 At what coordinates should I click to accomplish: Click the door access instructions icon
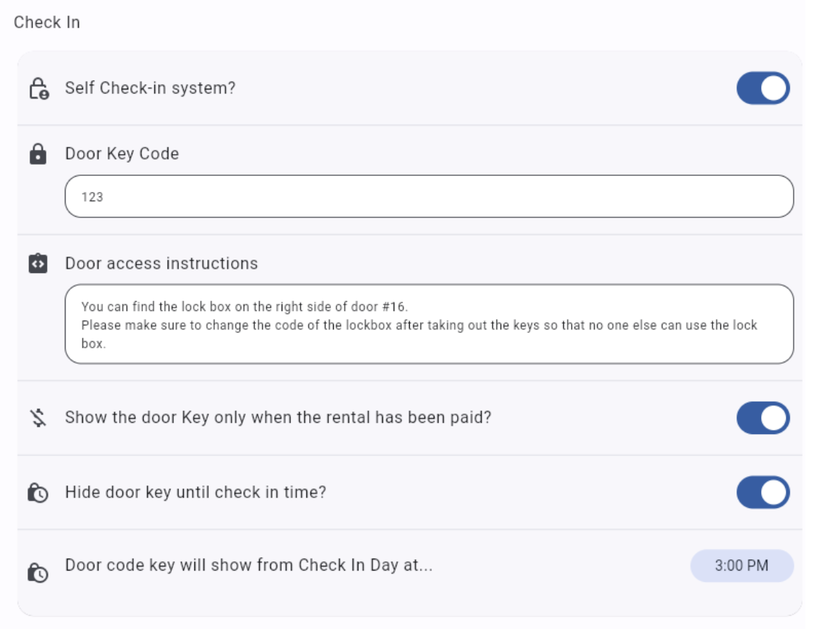click(38, 263)
